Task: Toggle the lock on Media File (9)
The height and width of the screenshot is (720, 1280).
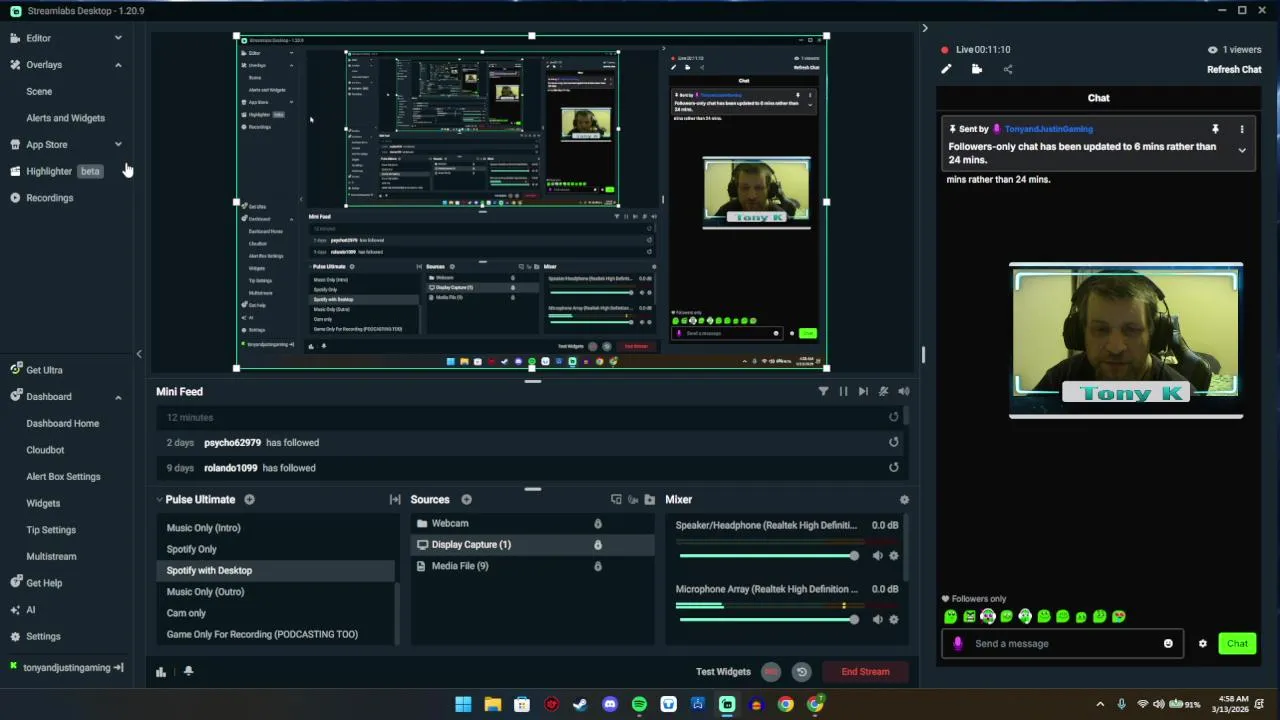Action: [598, 566]
